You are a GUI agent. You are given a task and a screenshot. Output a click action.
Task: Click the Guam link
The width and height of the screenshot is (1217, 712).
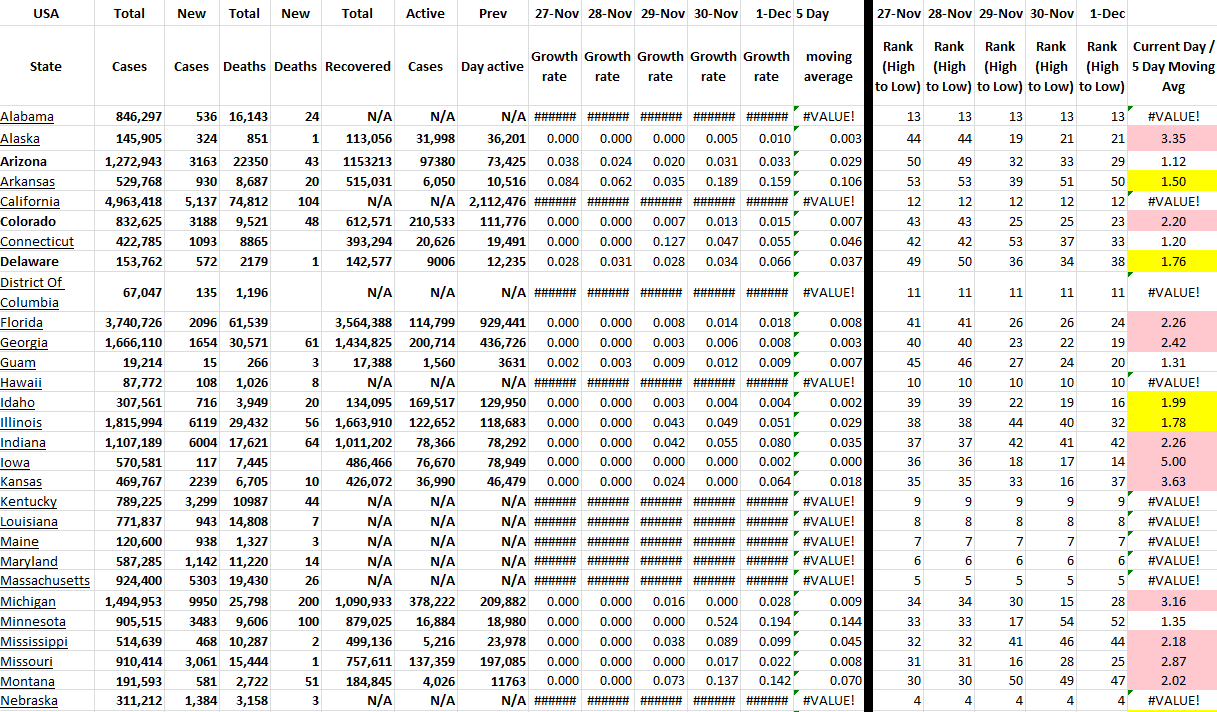coord(18,363)
